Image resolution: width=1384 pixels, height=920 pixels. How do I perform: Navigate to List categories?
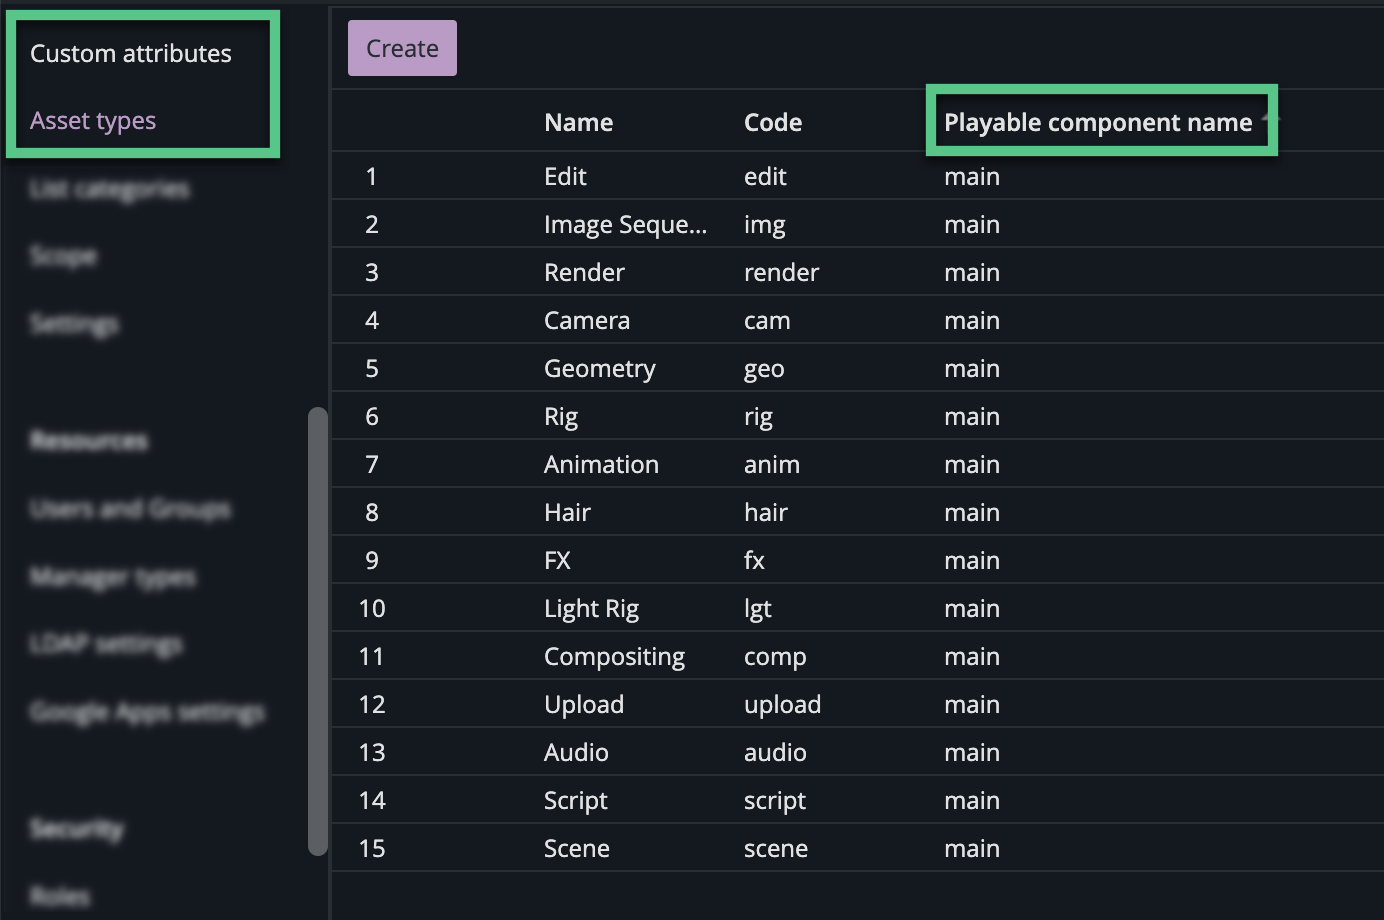(108, 188)
